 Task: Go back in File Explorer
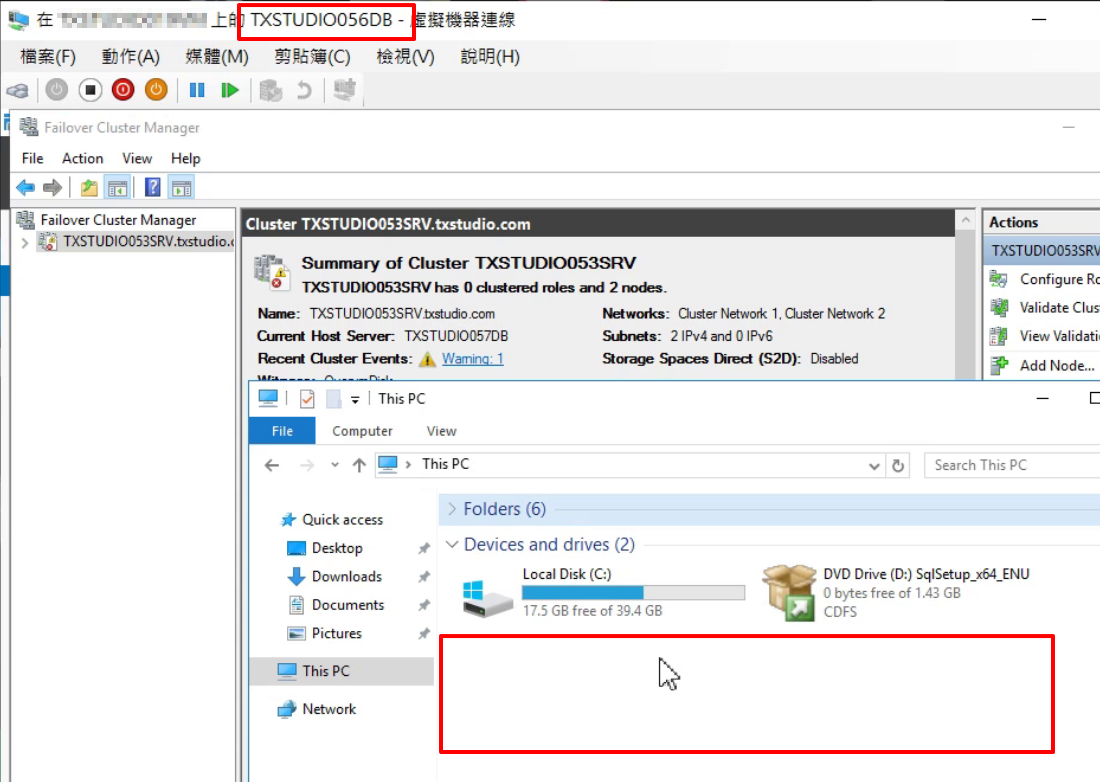click(x=272, y=465)
